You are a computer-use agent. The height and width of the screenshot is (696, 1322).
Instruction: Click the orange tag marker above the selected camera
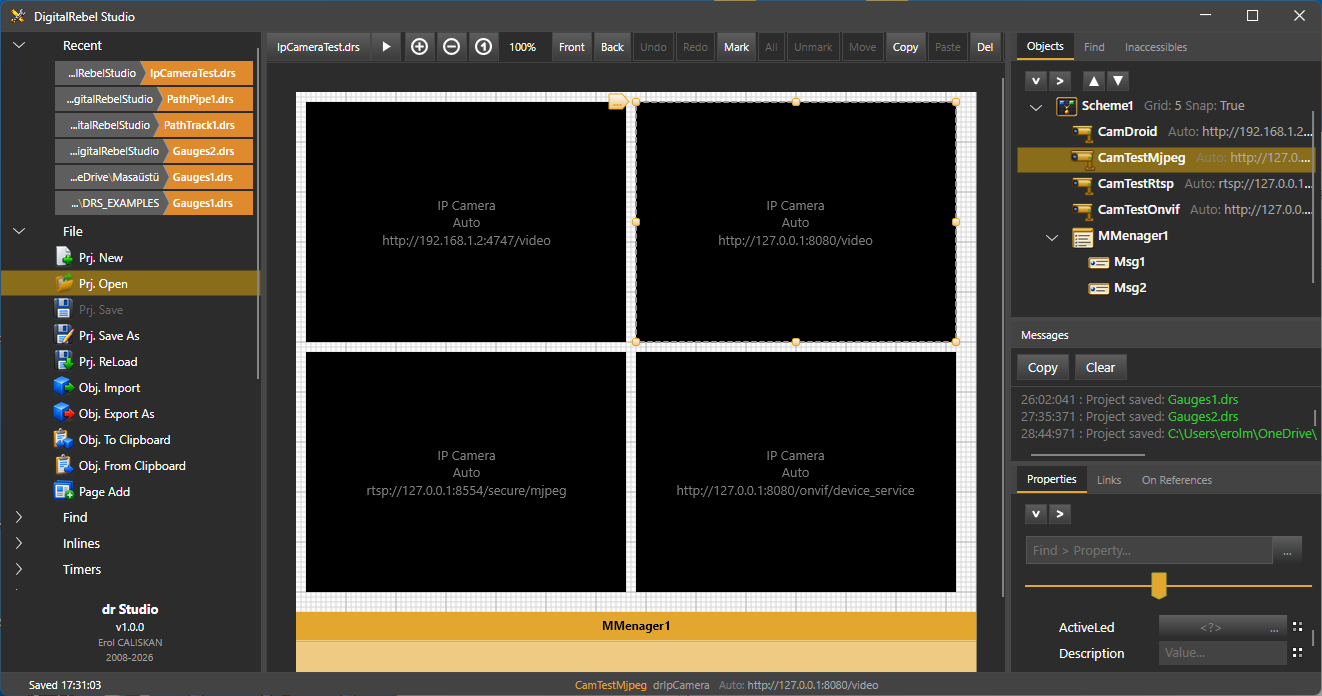click(x=618, y=101)
